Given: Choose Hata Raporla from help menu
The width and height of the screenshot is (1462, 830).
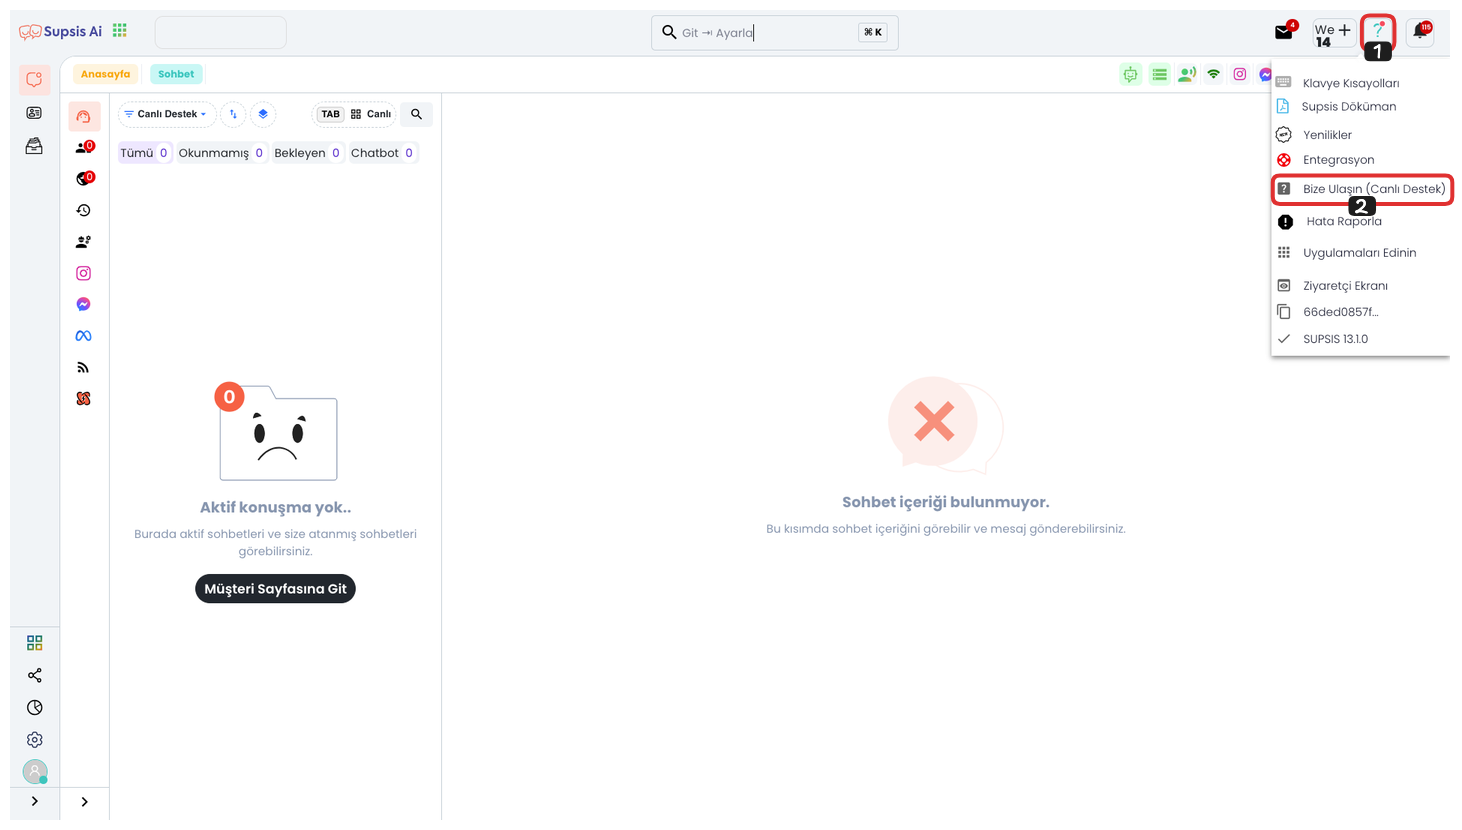Looking at the screenshot, I should (1343, 222).
